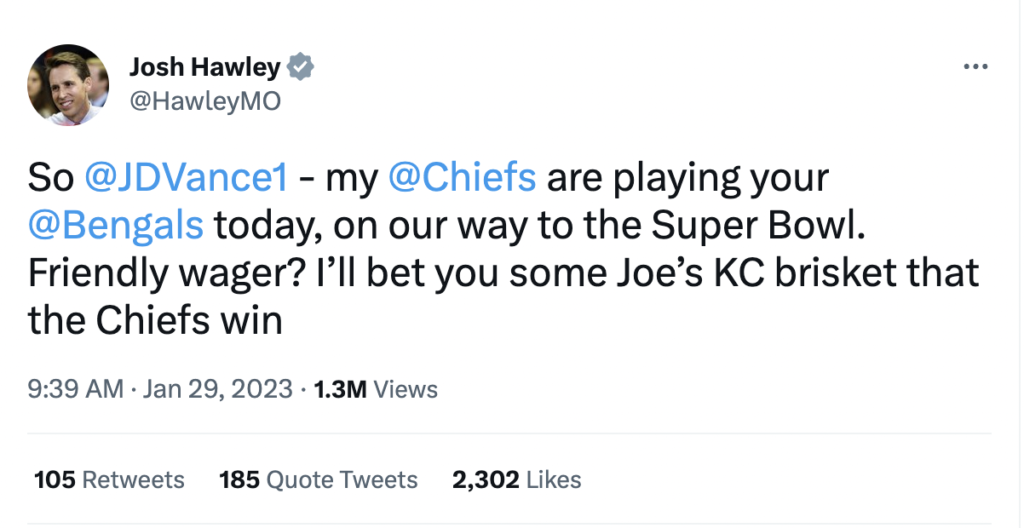Click the Jan 29, 2023 date

[x=218, y=389]
